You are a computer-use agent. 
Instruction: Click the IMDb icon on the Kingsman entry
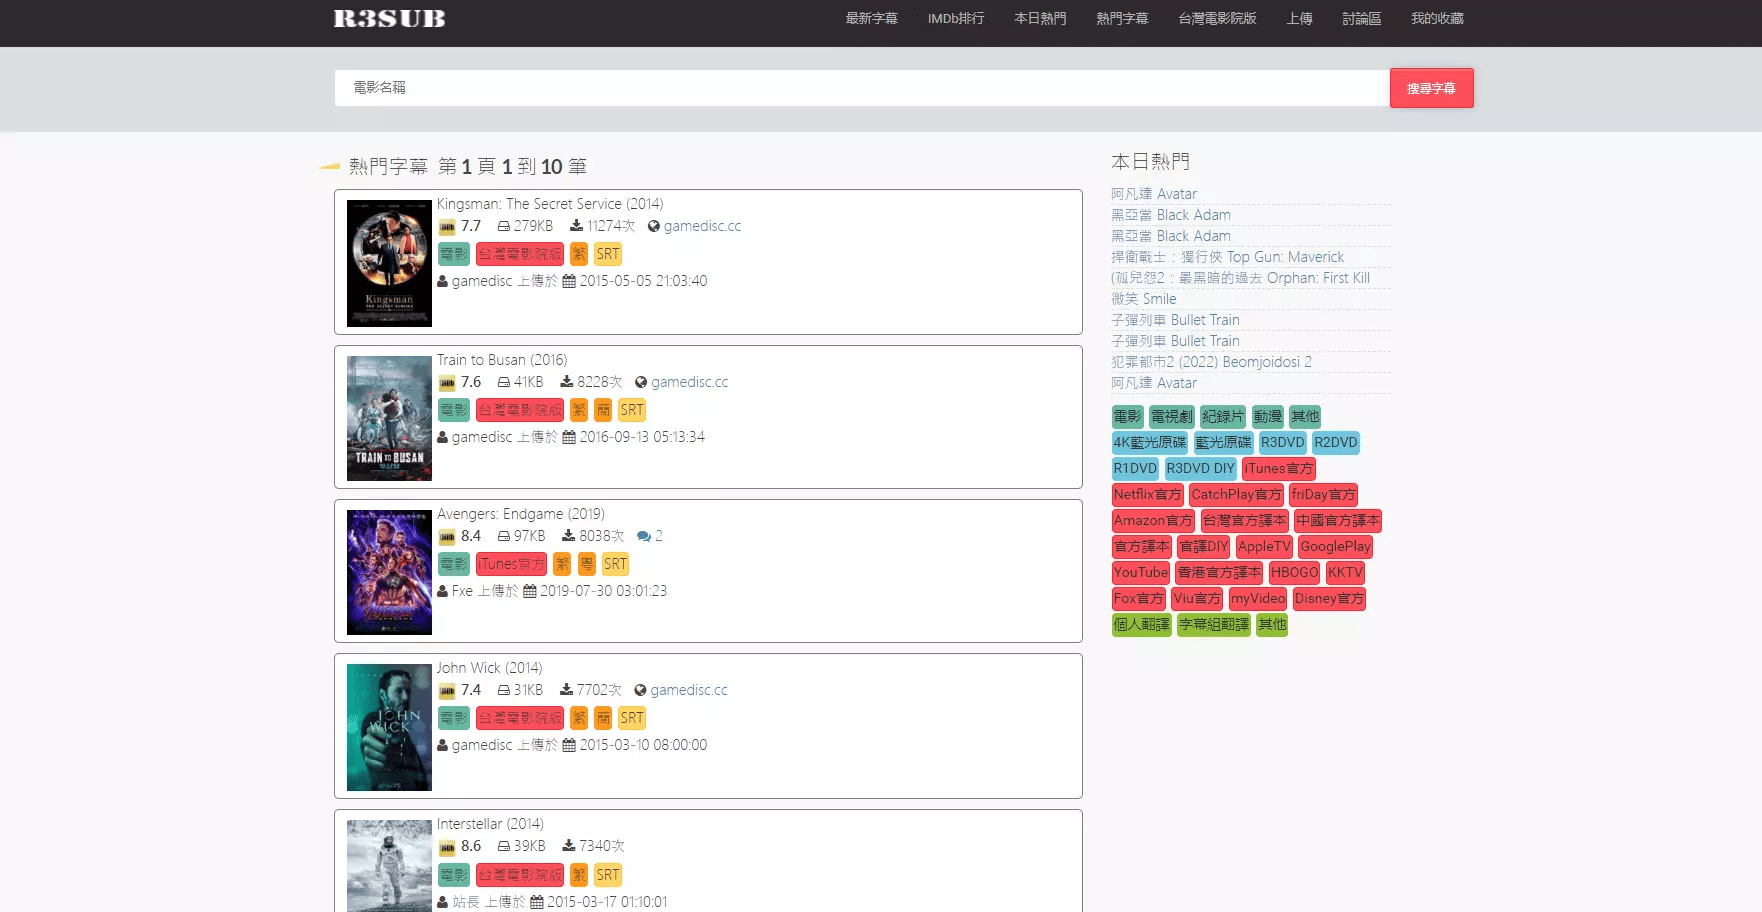point(447,227)
